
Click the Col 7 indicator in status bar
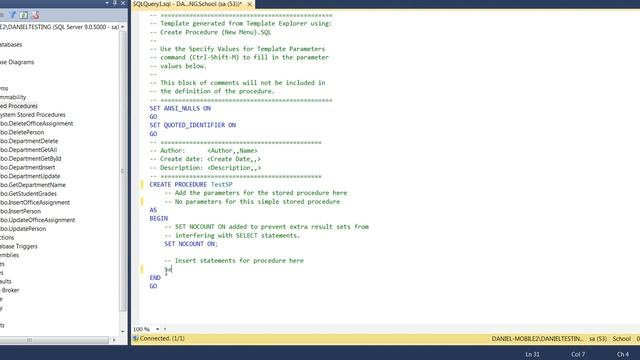[578, 354]
